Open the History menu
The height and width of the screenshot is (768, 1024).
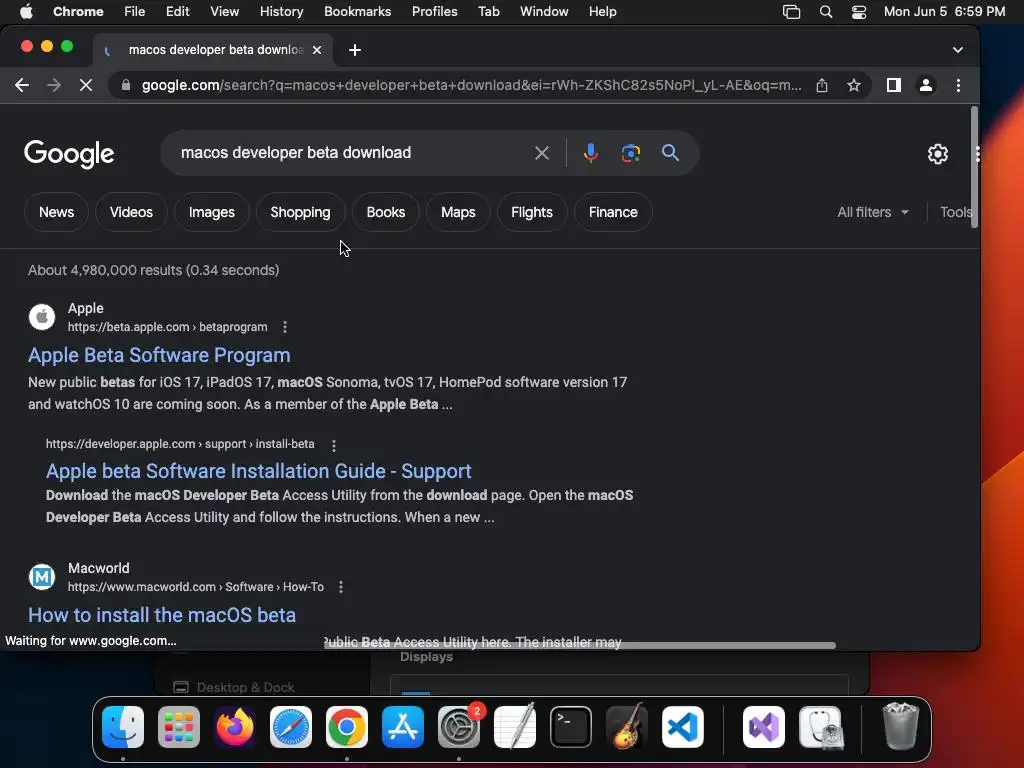point(281,11)
